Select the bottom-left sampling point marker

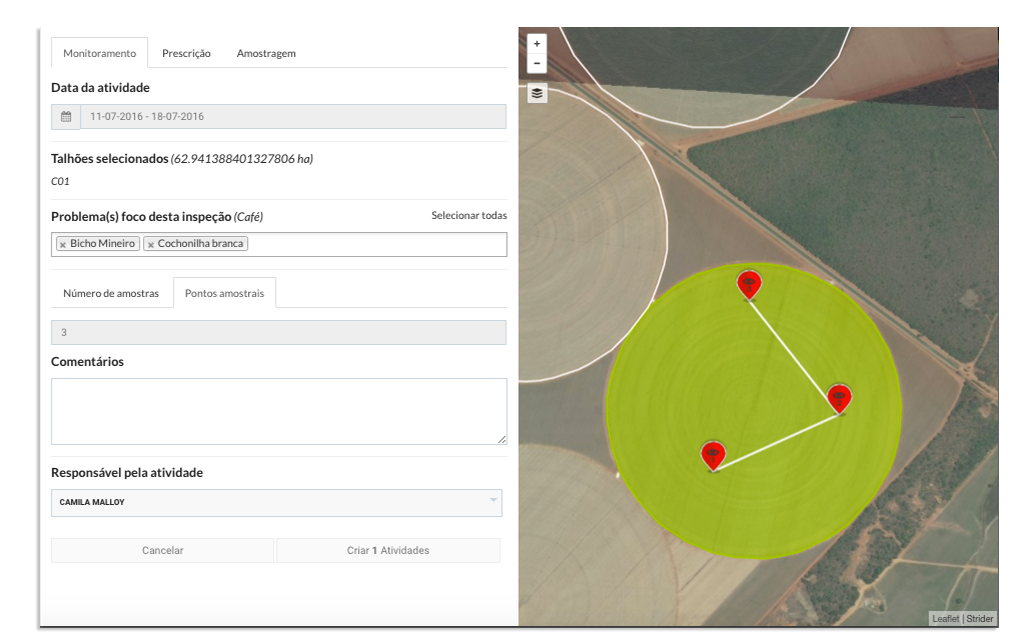713,456
